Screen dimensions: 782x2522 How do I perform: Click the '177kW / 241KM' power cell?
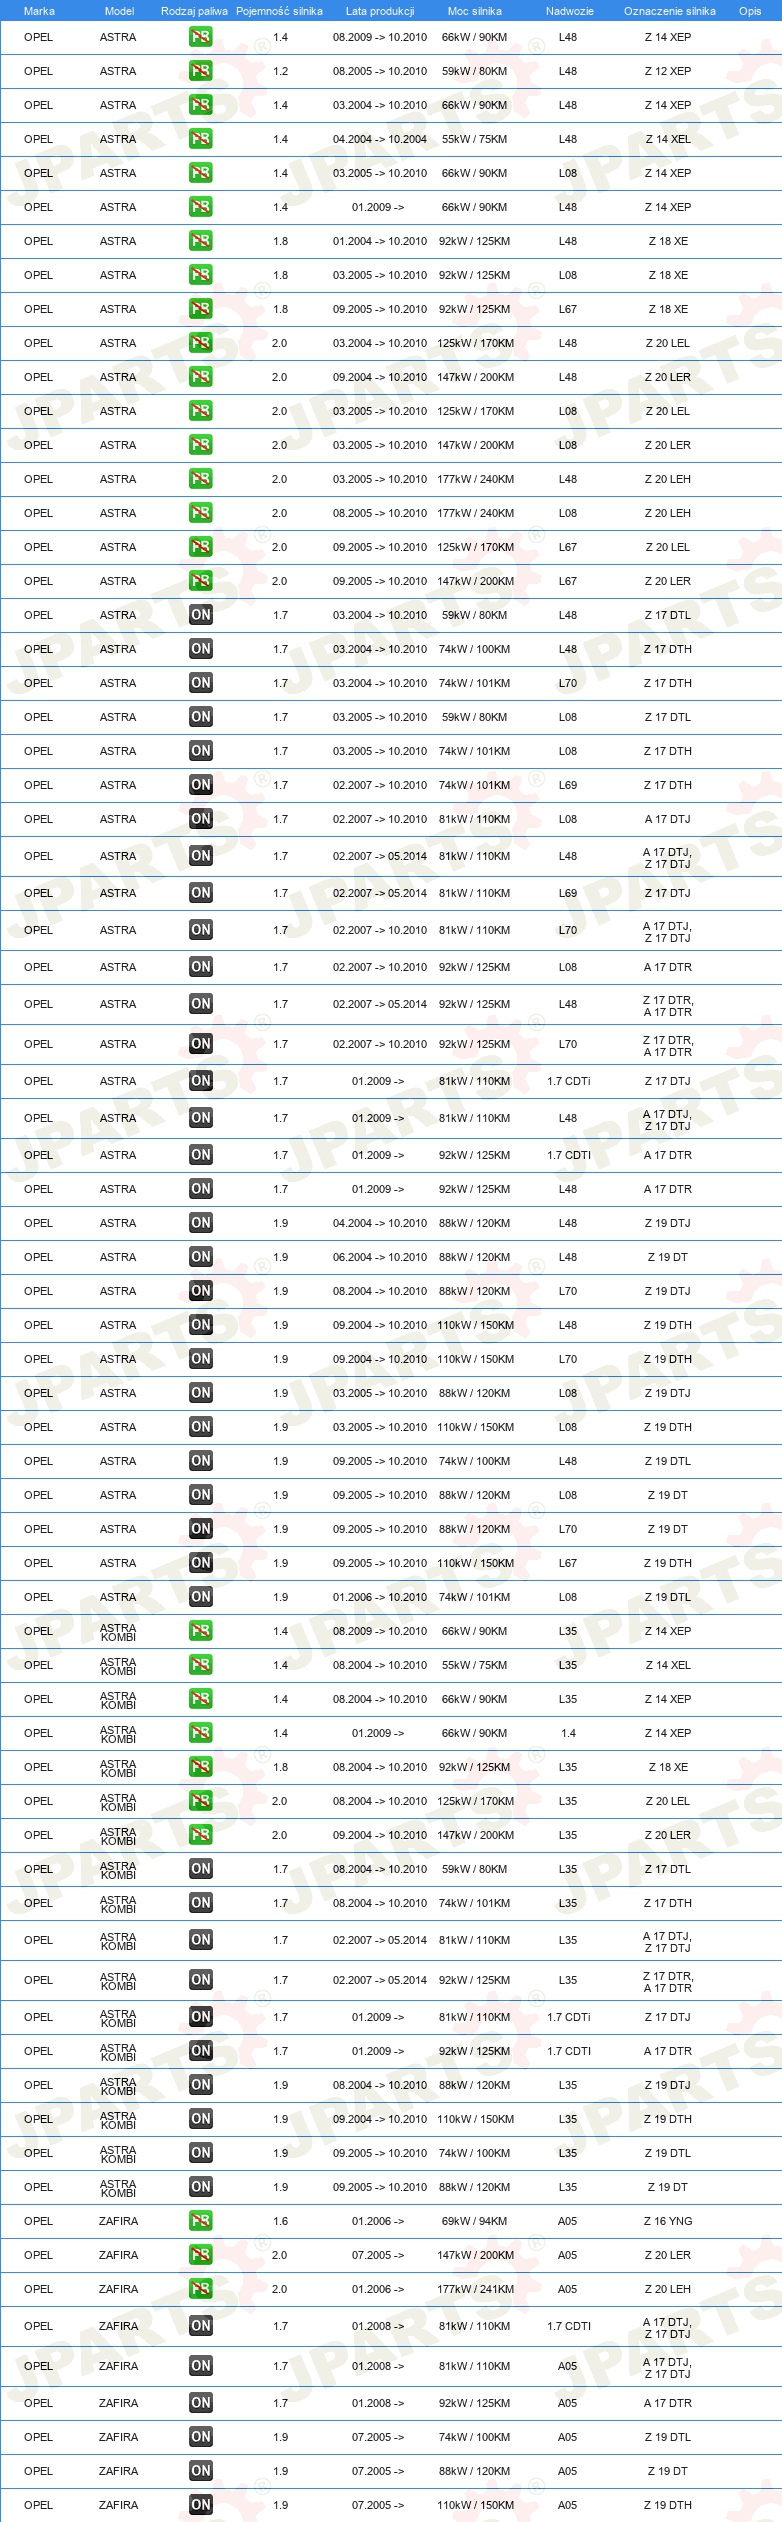pyautogui.click(x=475, y=2289)
